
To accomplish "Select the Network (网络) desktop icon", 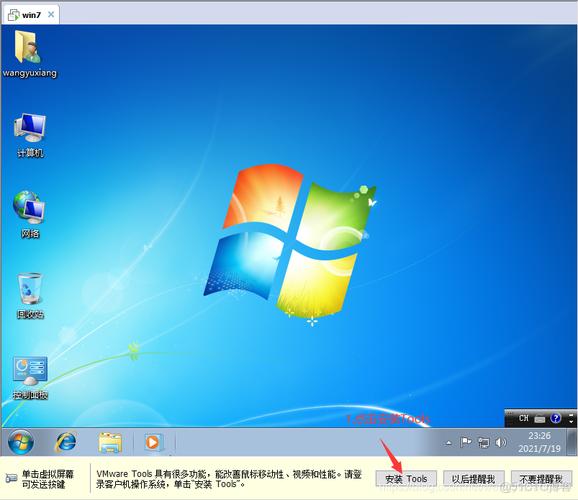I will 29,214.
